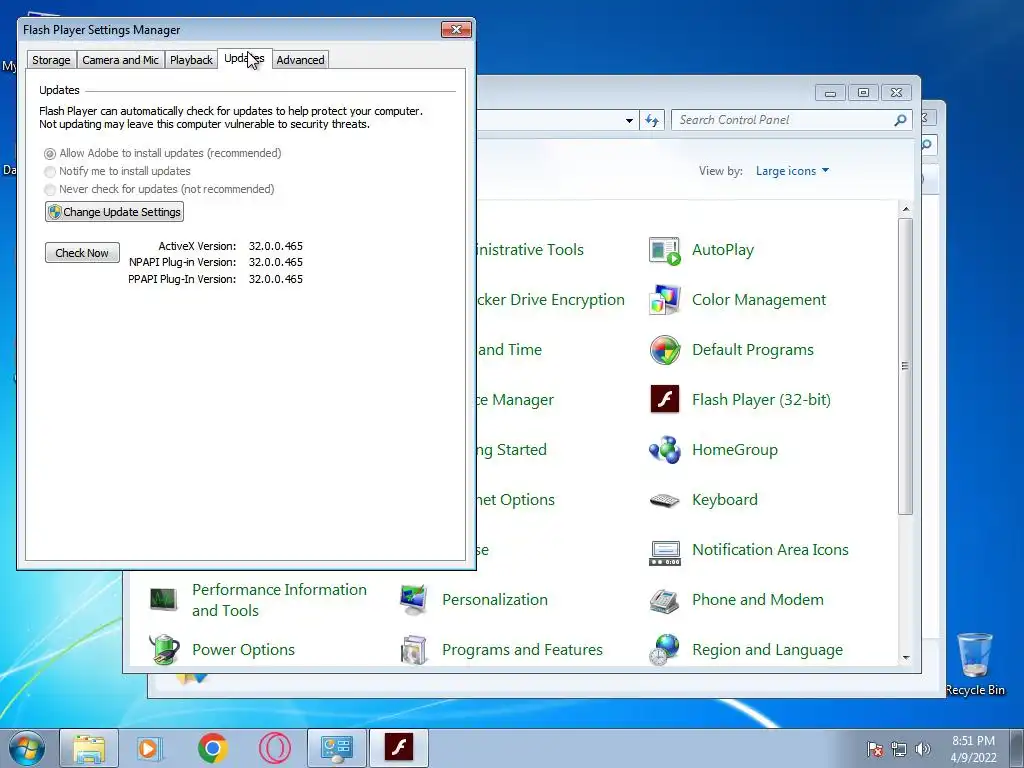This screenshot has height=768, width=1024.
Task: Click the Change Update Settings button
Action: coord(114,212)
